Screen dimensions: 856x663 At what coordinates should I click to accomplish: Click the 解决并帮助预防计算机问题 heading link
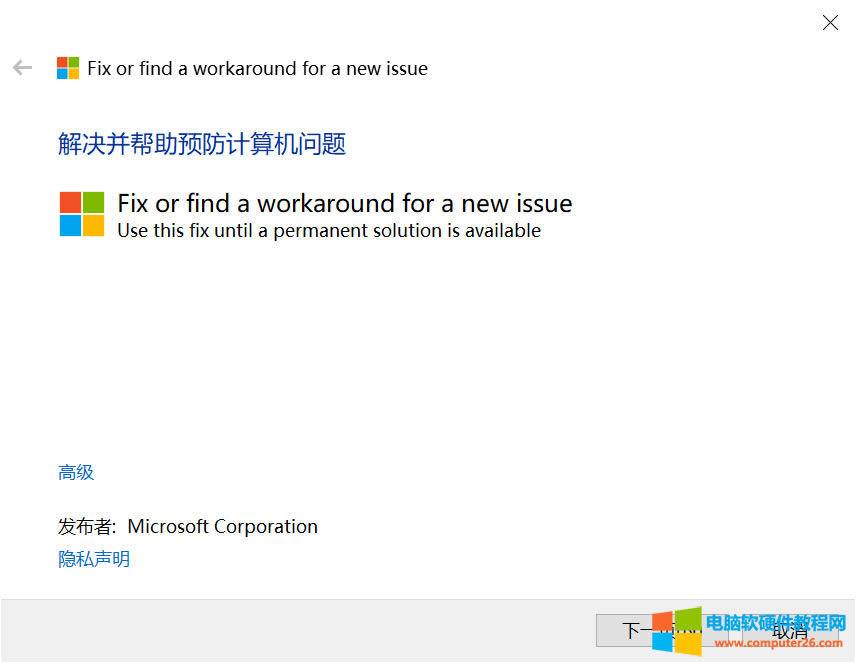(201, 144)
